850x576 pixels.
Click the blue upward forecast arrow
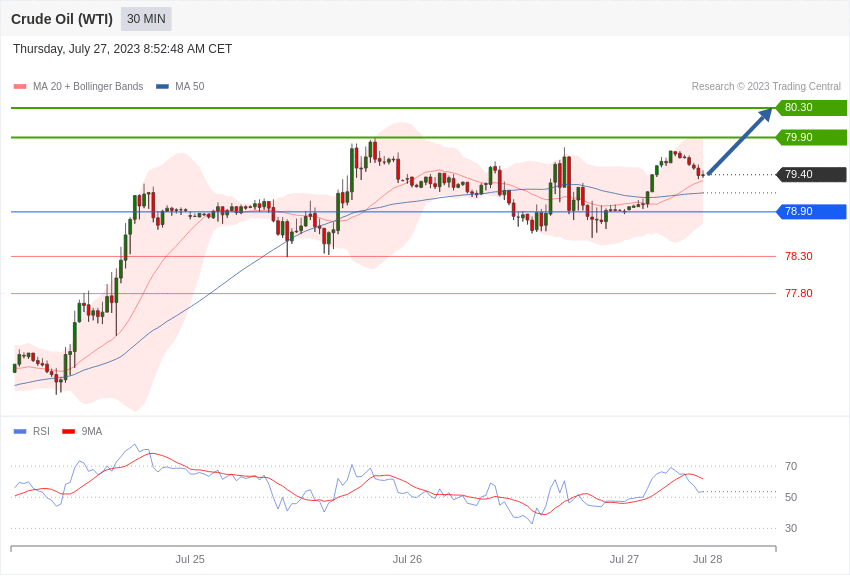coord(740,142)
